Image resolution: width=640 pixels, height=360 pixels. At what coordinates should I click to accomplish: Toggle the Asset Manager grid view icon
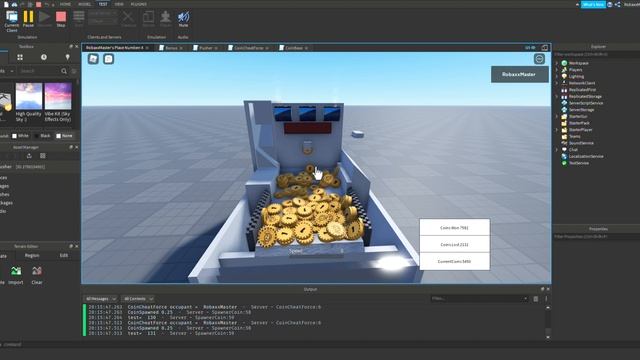point(42,156)
